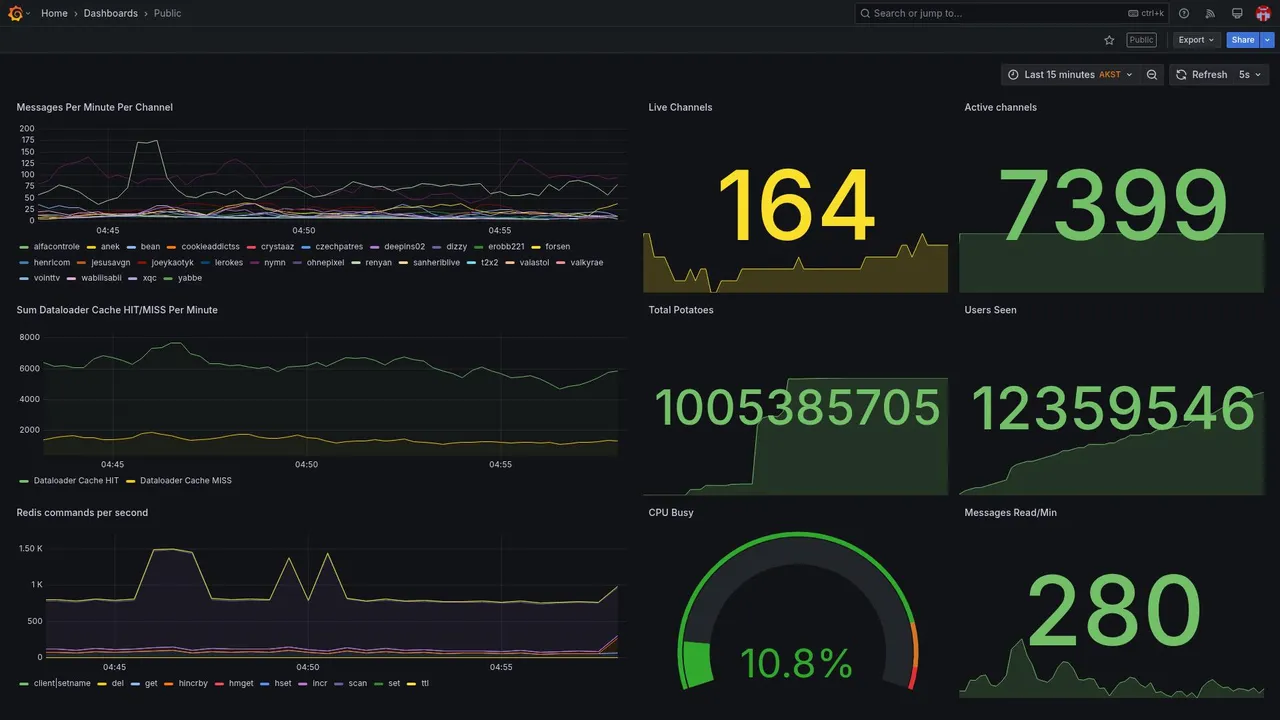Expand the 5s refresh interval dropdown
Screen dimensions: 1280x720
1250,75
